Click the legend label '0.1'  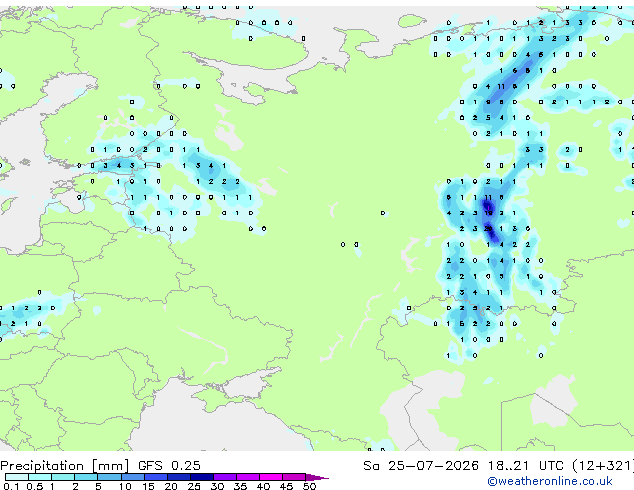click(11, 486)
